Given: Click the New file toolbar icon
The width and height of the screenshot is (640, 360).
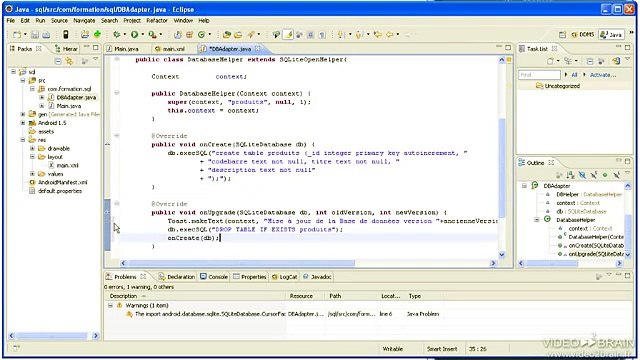Looking at the screenshot, I should coord(17,35).
